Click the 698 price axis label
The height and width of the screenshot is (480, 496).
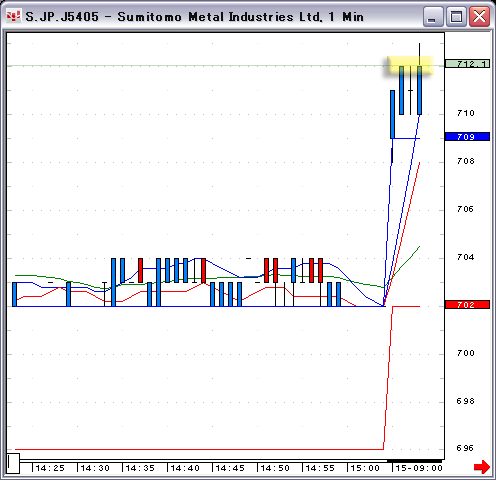[466, 401]
